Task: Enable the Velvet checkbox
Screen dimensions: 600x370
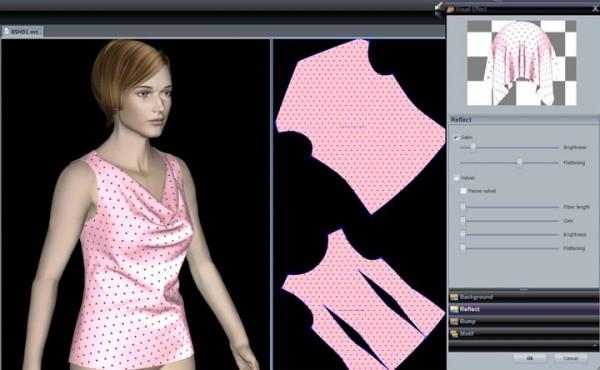Action: click(456, 178)
